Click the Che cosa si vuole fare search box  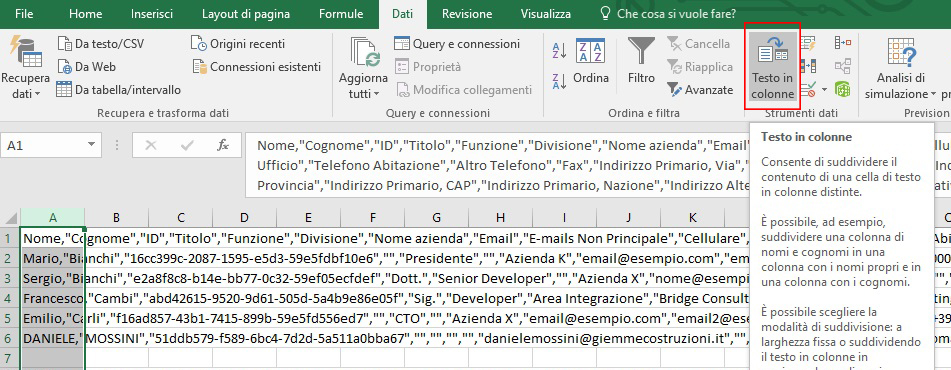pyautogui.click(x=667, y=13)
